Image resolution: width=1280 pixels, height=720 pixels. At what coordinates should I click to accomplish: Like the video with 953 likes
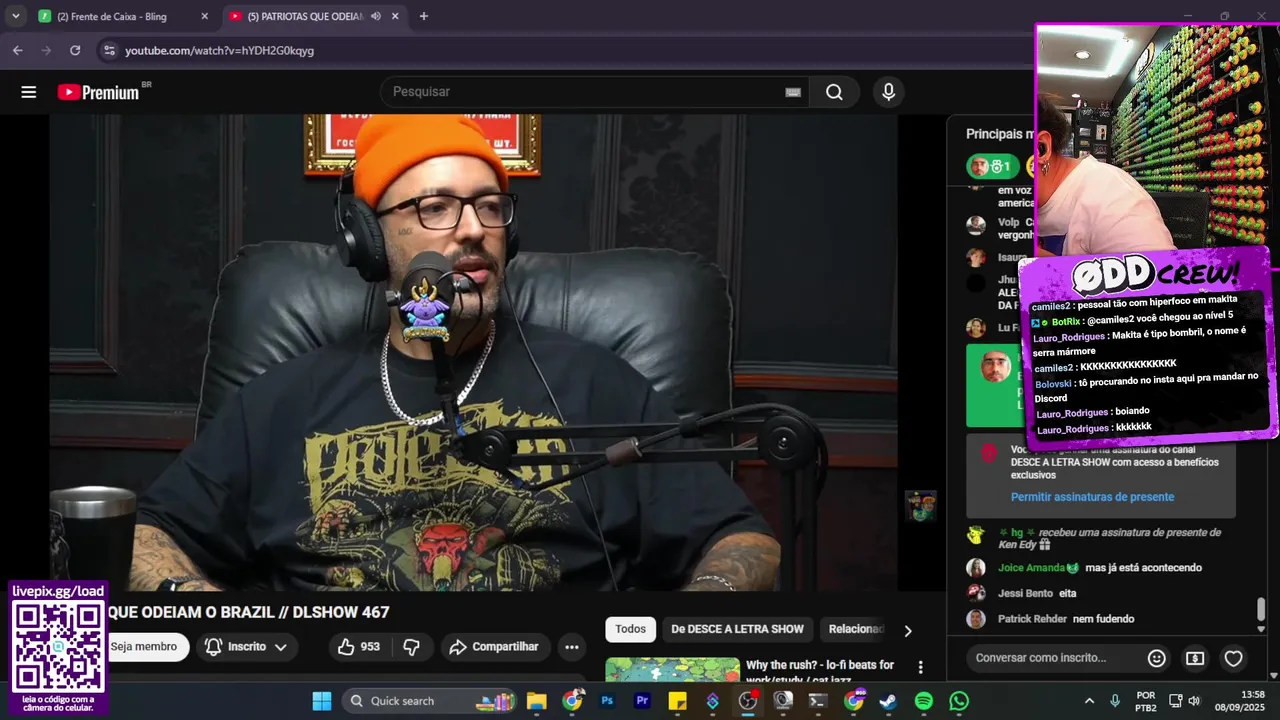point(359,647)
